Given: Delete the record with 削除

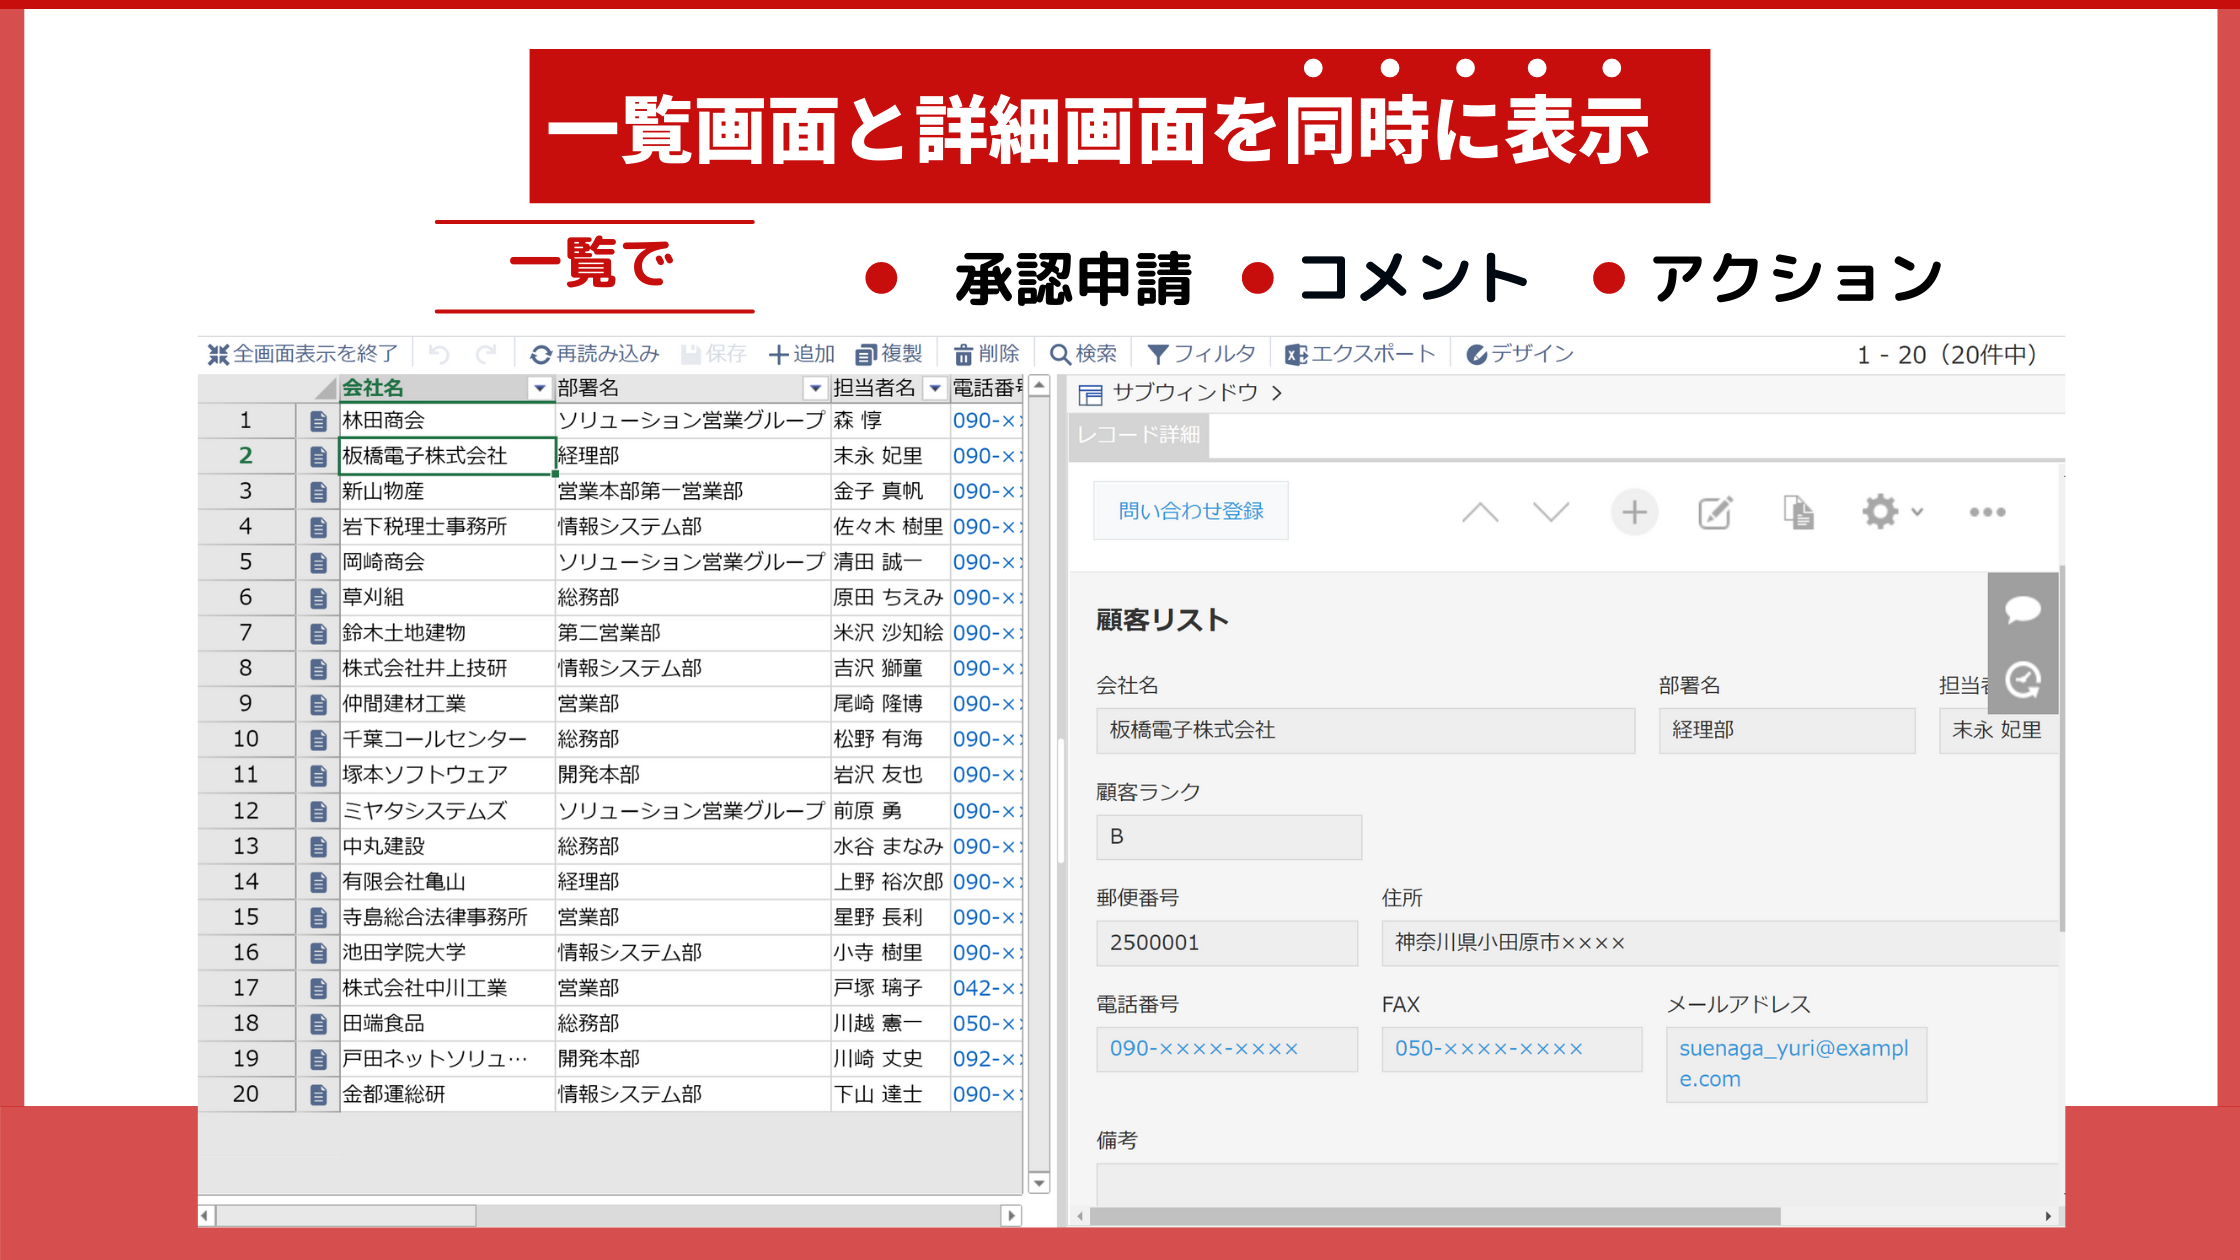Looking at the screenshot, I should [x=986, y=354].
